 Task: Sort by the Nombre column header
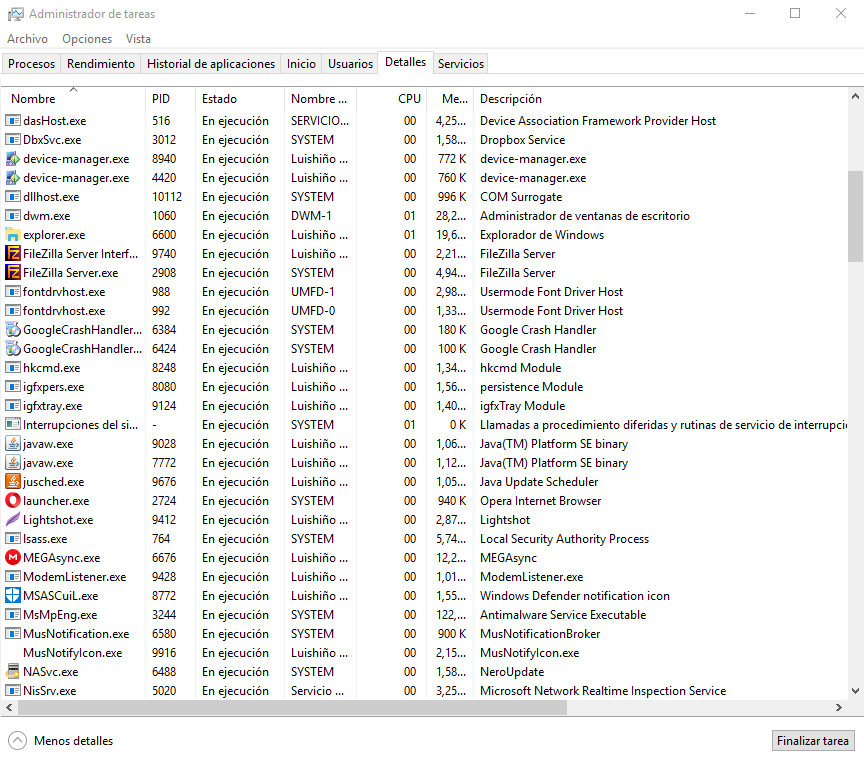point(73,99)
